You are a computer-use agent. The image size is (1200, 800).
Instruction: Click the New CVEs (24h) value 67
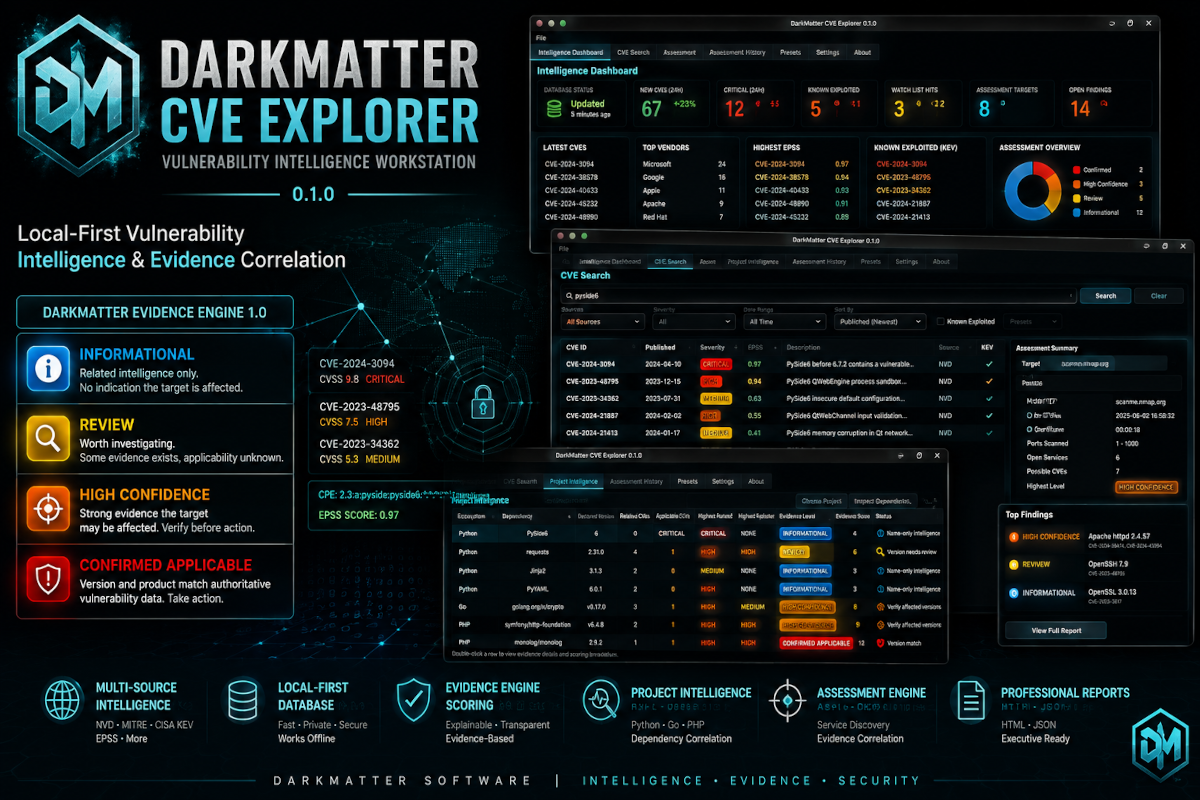click(x=652, y=109)
